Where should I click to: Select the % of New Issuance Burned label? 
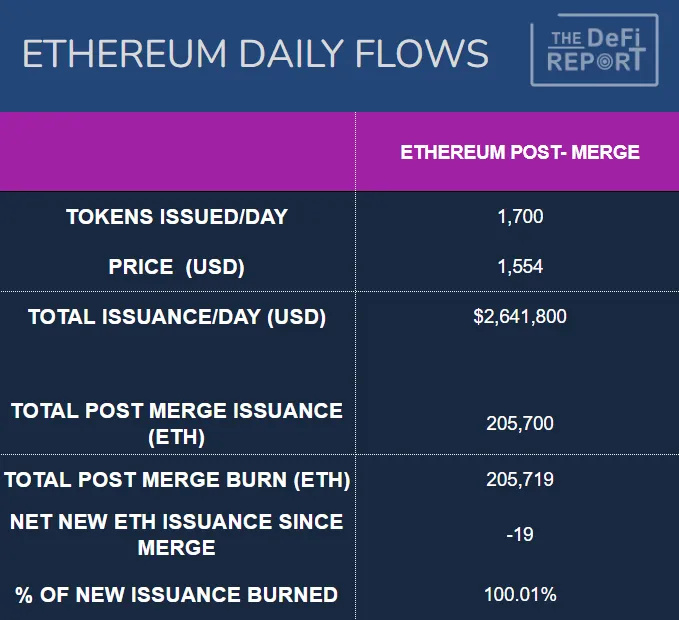[x=176, y=595]
